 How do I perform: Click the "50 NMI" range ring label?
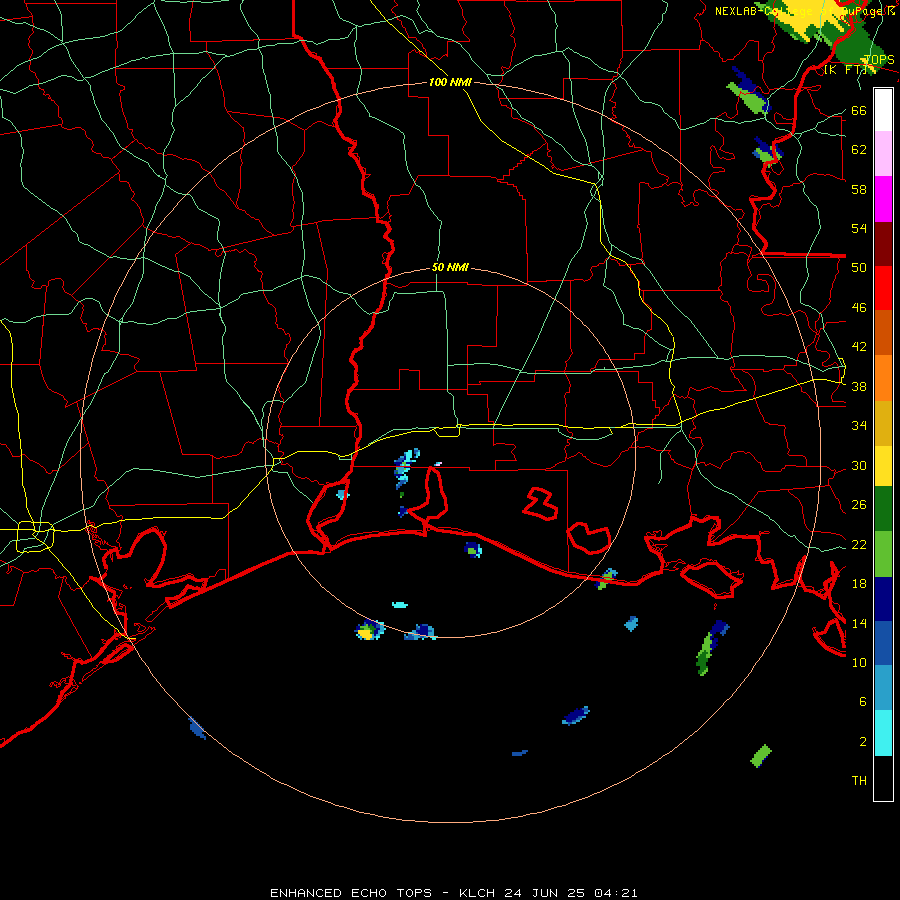click(450, 267)
